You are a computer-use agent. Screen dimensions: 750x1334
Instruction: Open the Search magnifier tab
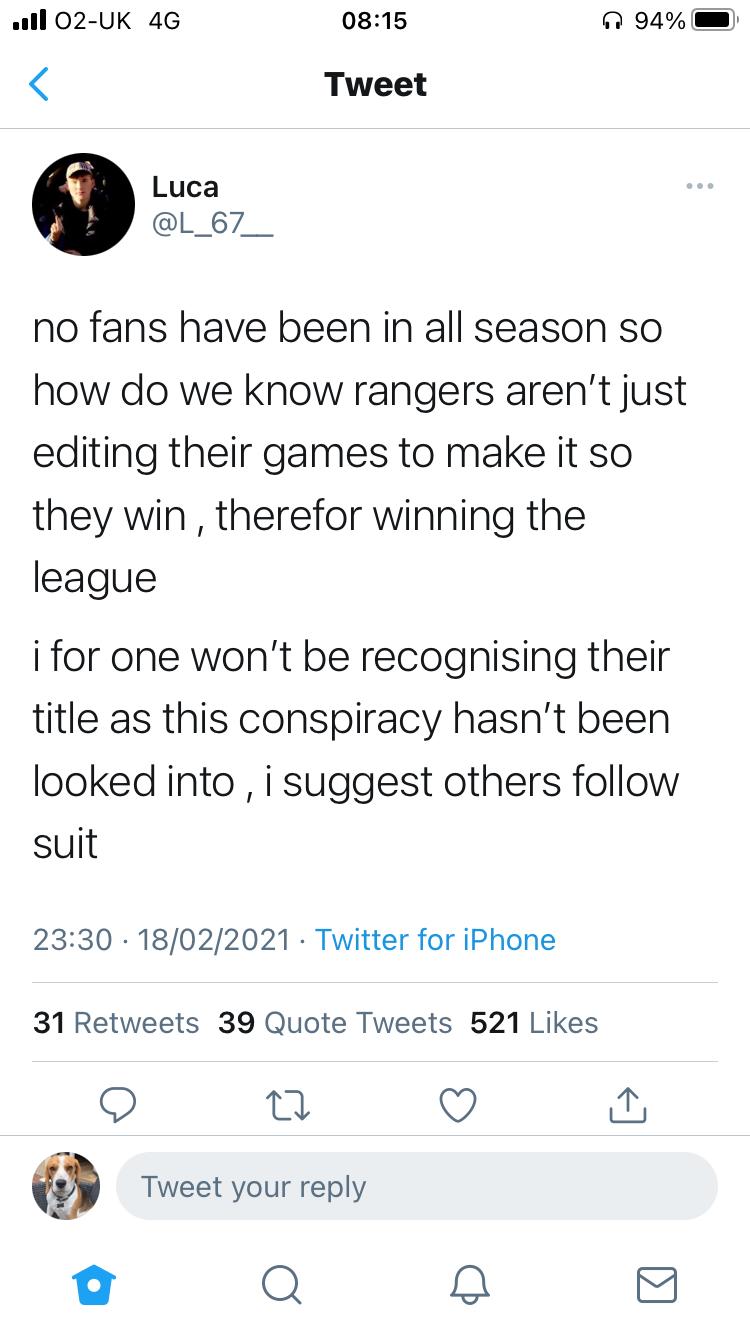coord(281,1284)
